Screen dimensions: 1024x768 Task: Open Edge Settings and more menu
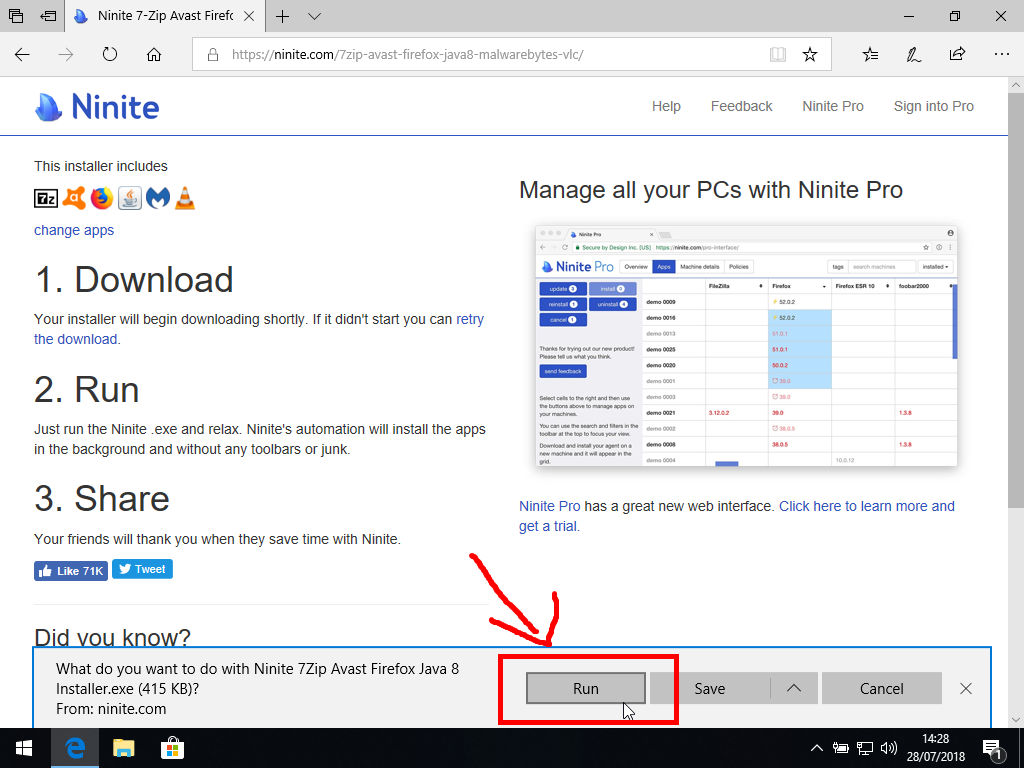point(1001,54)
